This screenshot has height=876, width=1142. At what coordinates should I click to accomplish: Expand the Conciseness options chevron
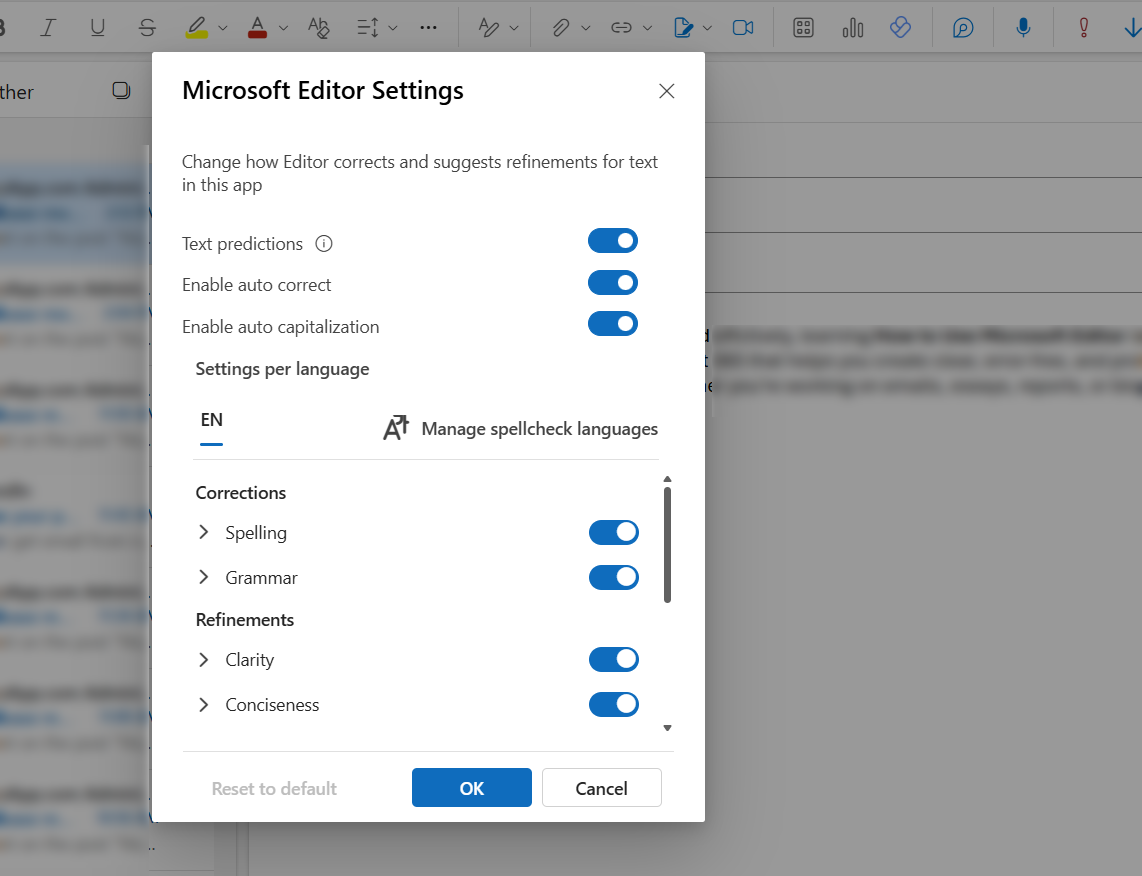pos(204,705)
